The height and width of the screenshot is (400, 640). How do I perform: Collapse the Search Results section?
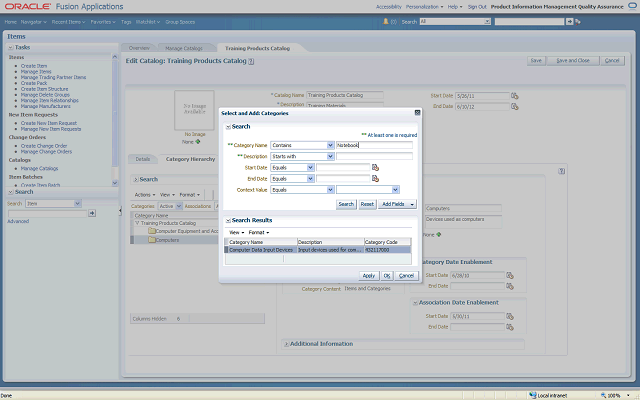point(227,220)
